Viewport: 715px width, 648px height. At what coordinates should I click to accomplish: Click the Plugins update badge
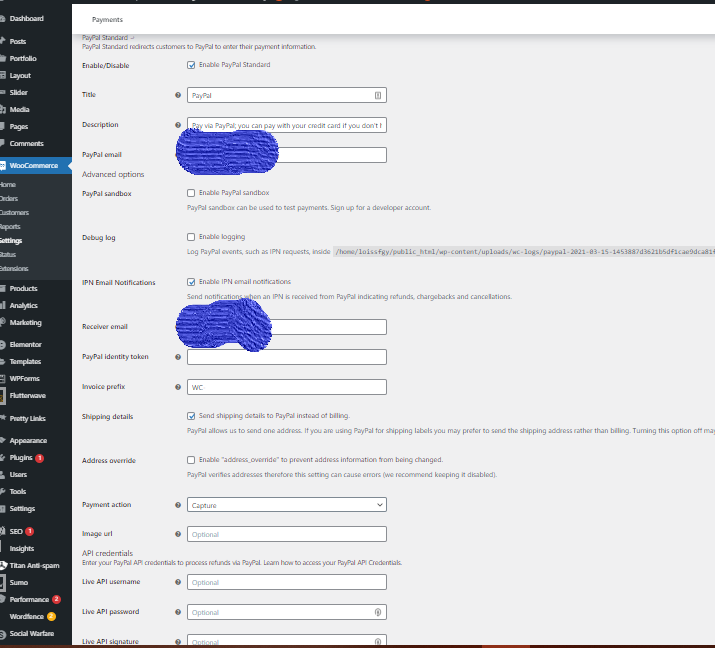point(40,458)
